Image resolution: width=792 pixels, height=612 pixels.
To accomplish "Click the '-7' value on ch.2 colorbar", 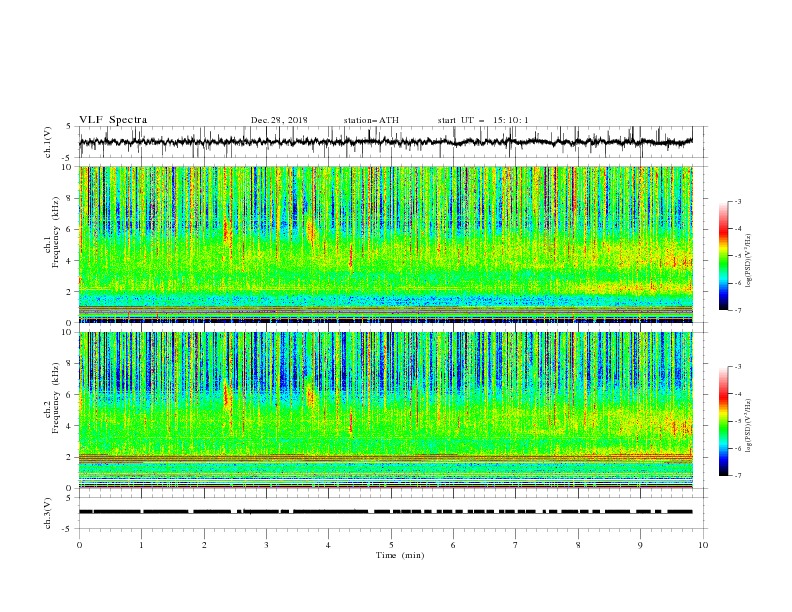I will click(x=737, y=476).
